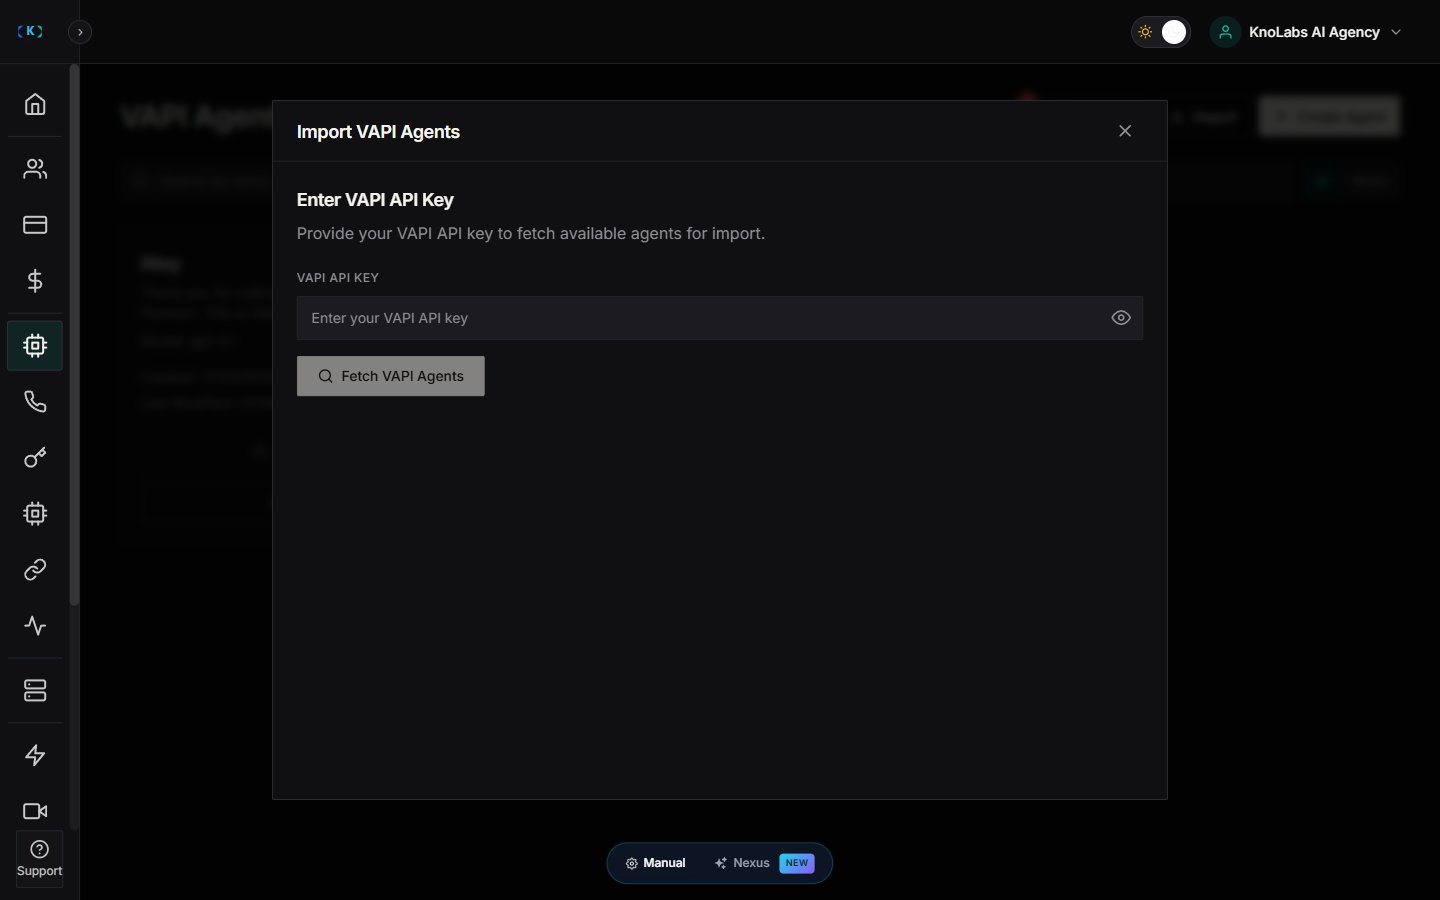The width and height of the screenshot is (1440, 900).
Task: Open the key icon in sidebar
Action: [35, 458]
